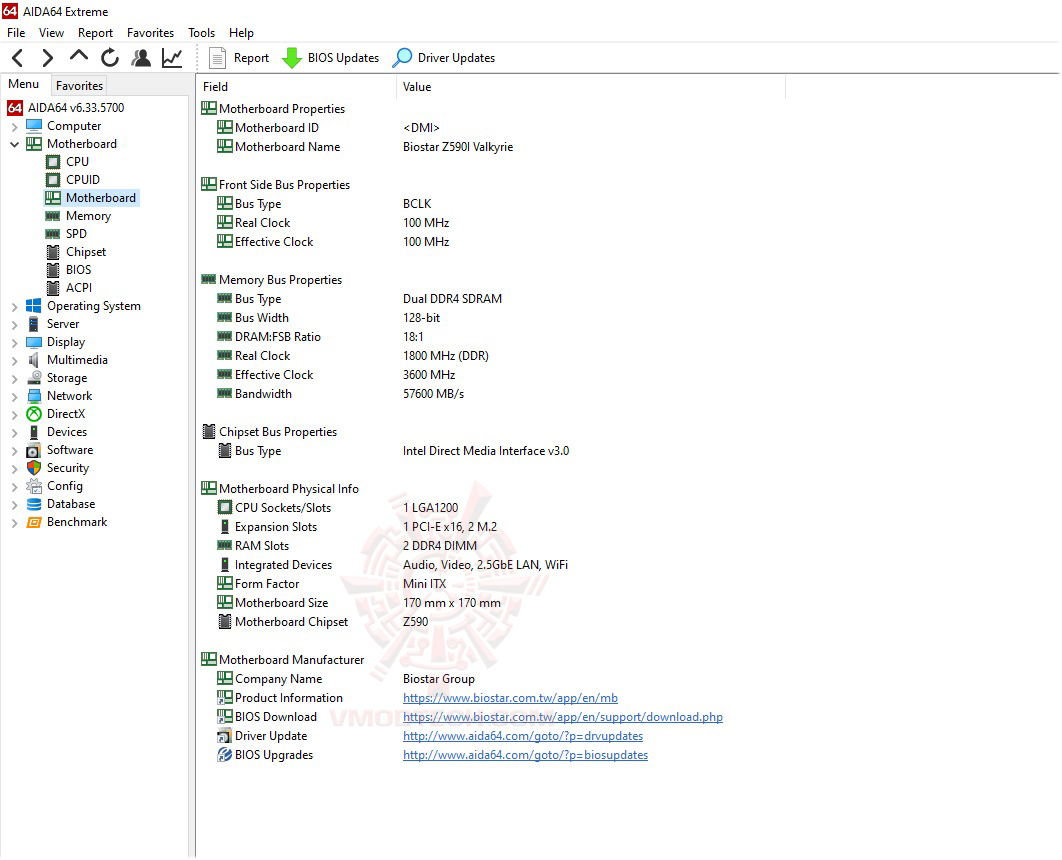1062x860 pixels.
Task: Go forward with the right arrow toolbar icon
Action: pos(47,58)
